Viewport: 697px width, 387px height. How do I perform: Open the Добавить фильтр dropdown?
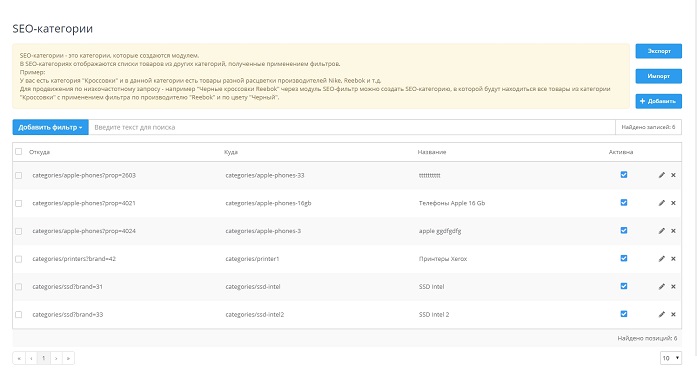[50, 127]
